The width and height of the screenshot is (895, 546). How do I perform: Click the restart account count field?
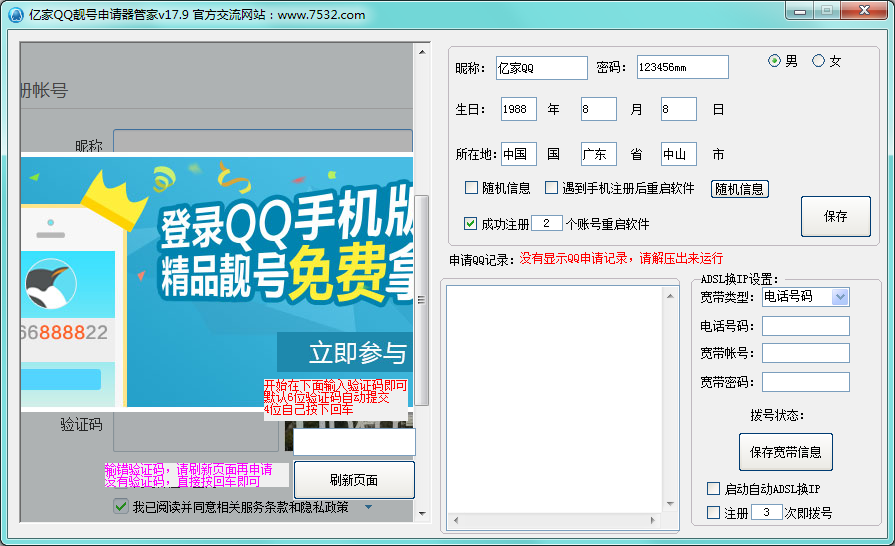[547, 223]
